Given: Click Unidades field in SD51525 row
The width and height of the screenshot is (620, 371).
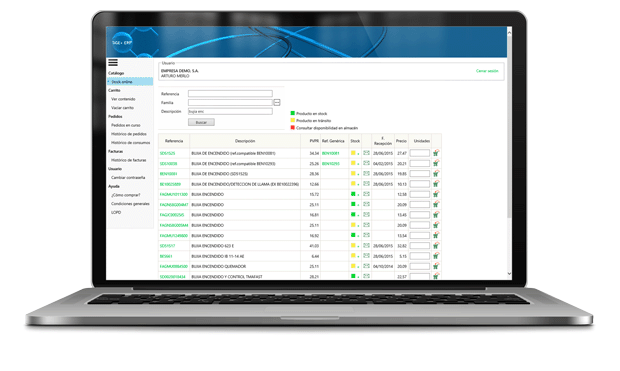Looking at the screenshot, I should point(420,153).
